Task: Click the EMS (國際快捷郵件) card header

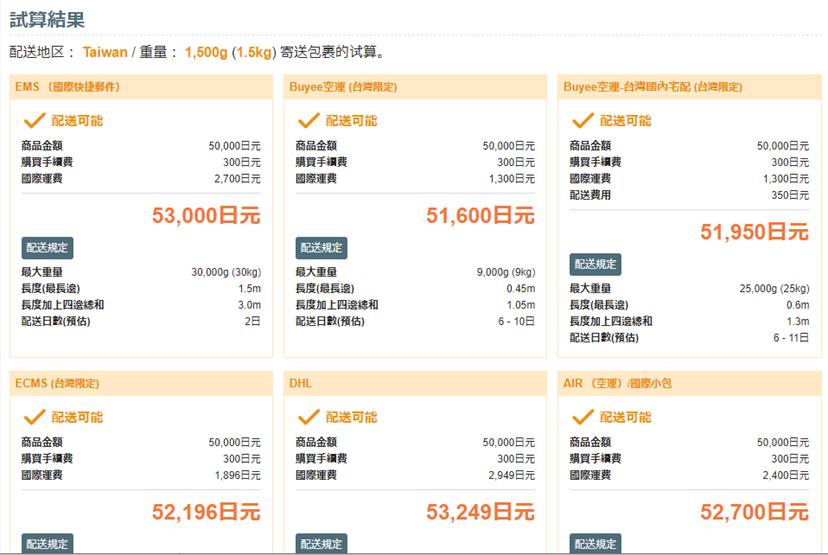Action: coord(141,87)
